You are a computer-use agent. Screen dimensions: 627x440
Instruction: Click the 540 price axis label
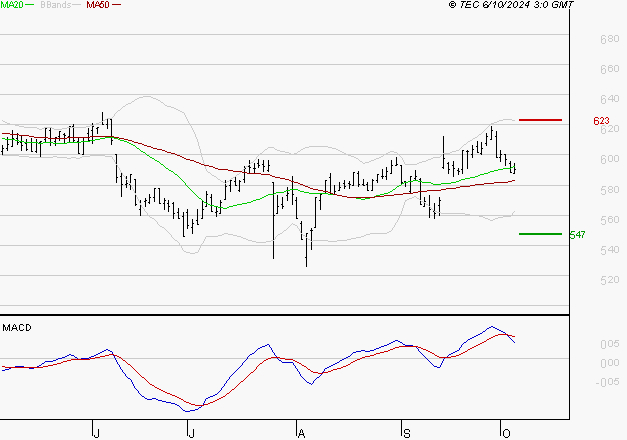[x=609, y=250]
